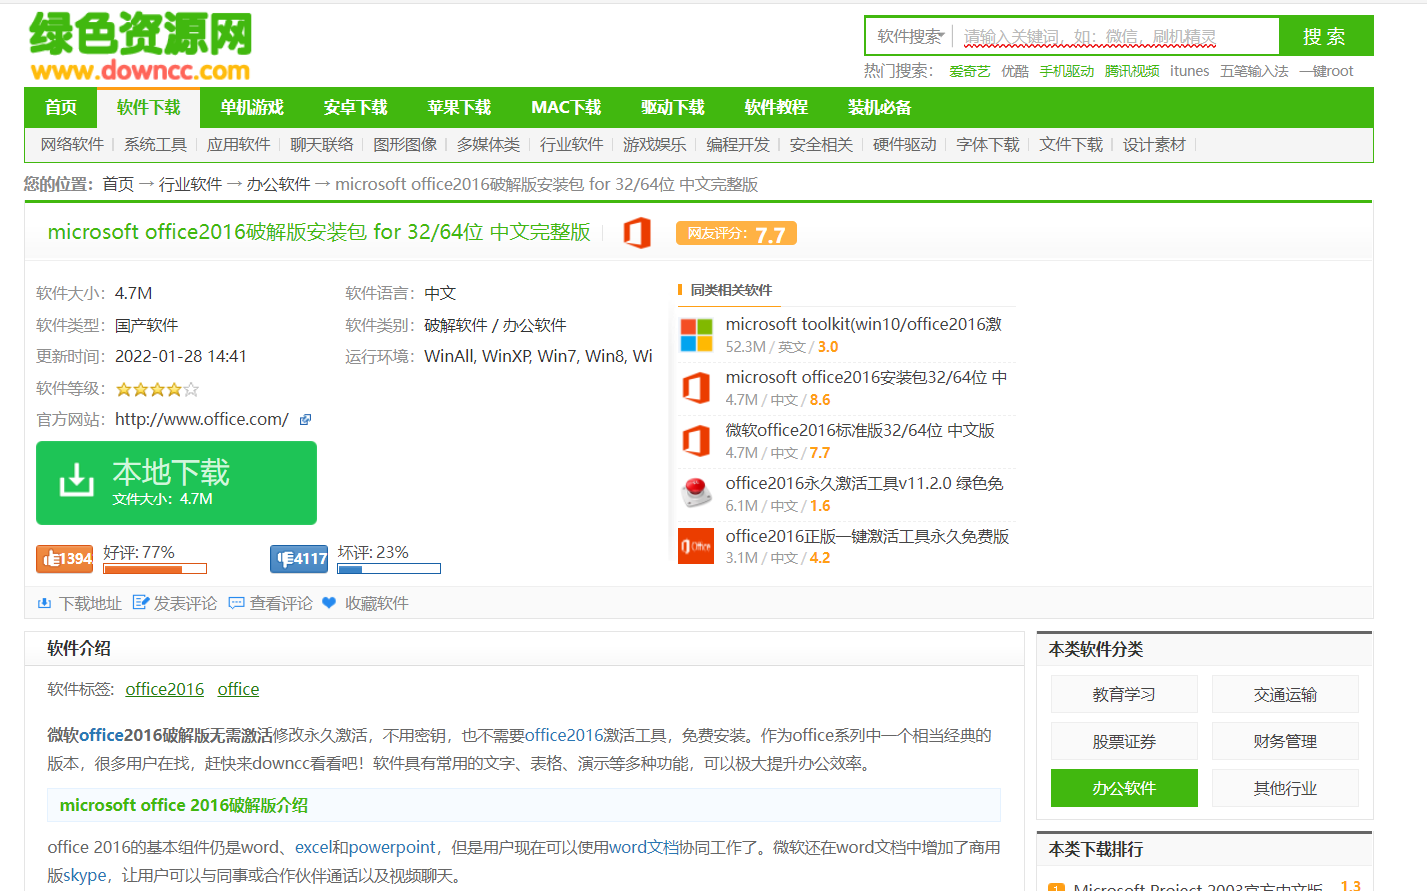This screenshot has height=891, width=1427.
Task: Open the office2016 tag link
Action: click(165, 689)
